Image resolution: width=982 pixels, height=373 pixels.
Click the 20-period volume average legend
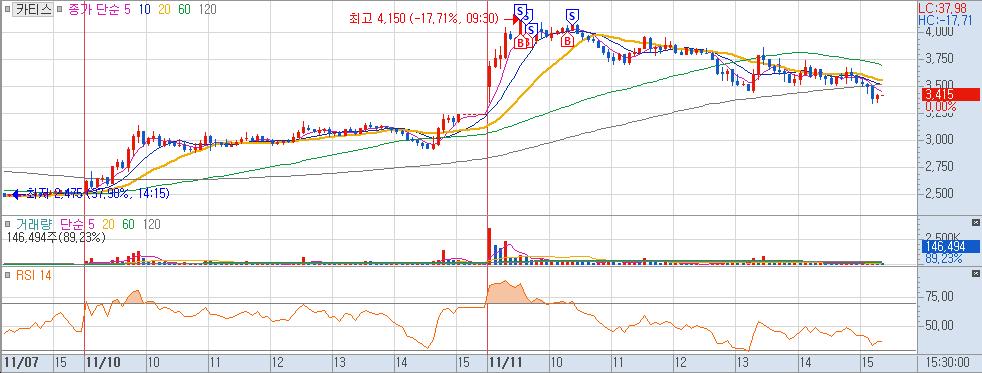108,225
